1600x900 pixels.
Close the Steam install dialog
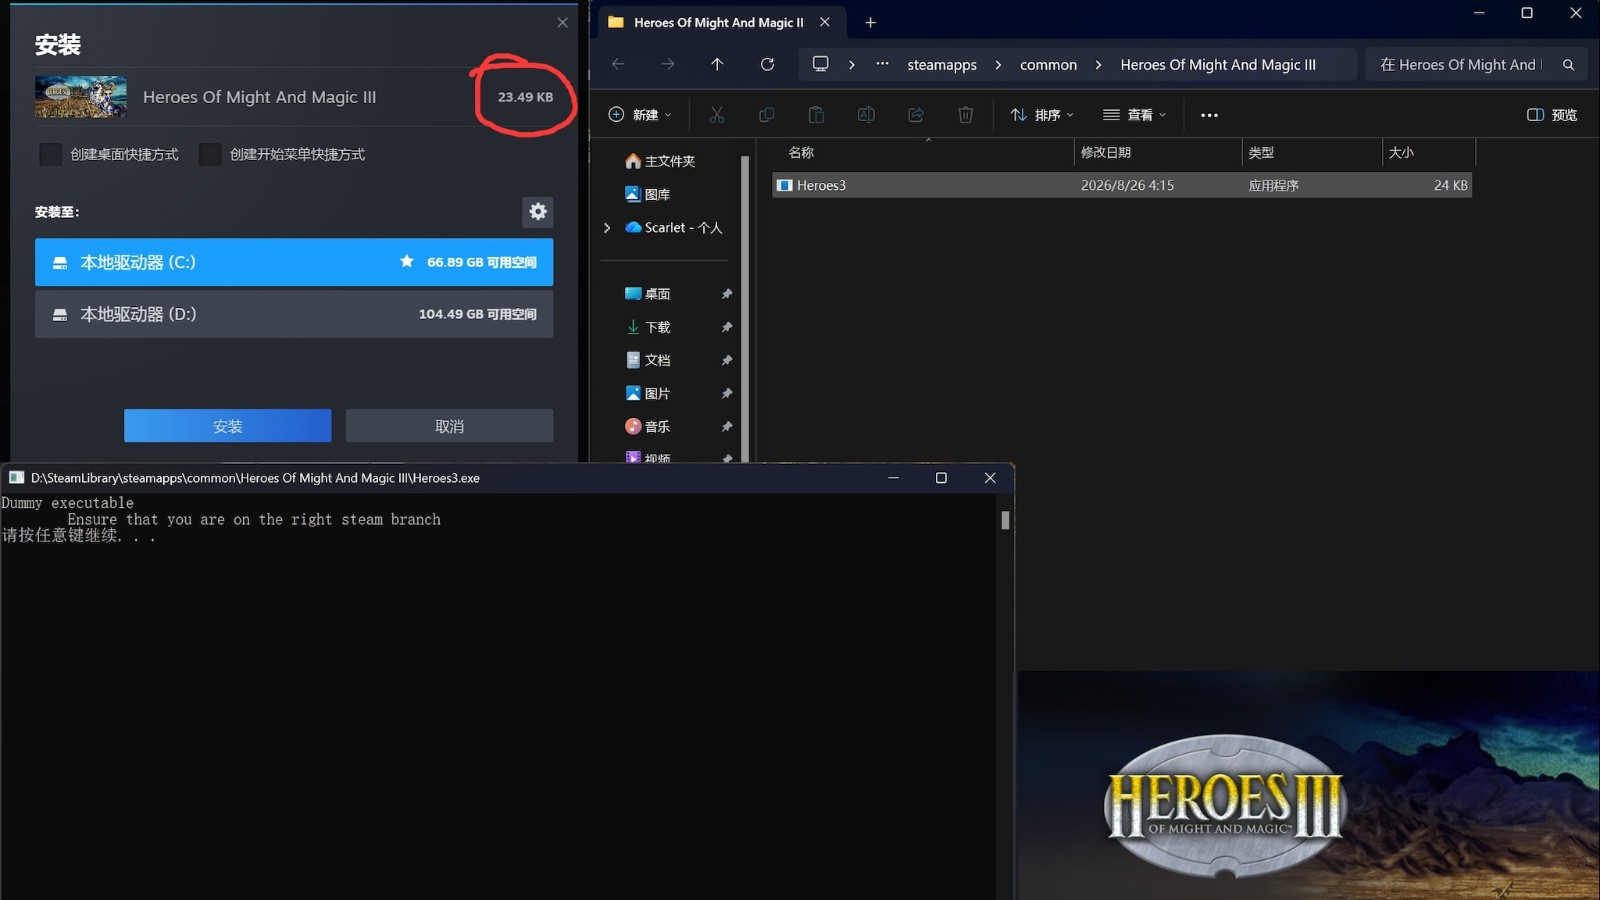pyautogui.click(x=562, y=22)
